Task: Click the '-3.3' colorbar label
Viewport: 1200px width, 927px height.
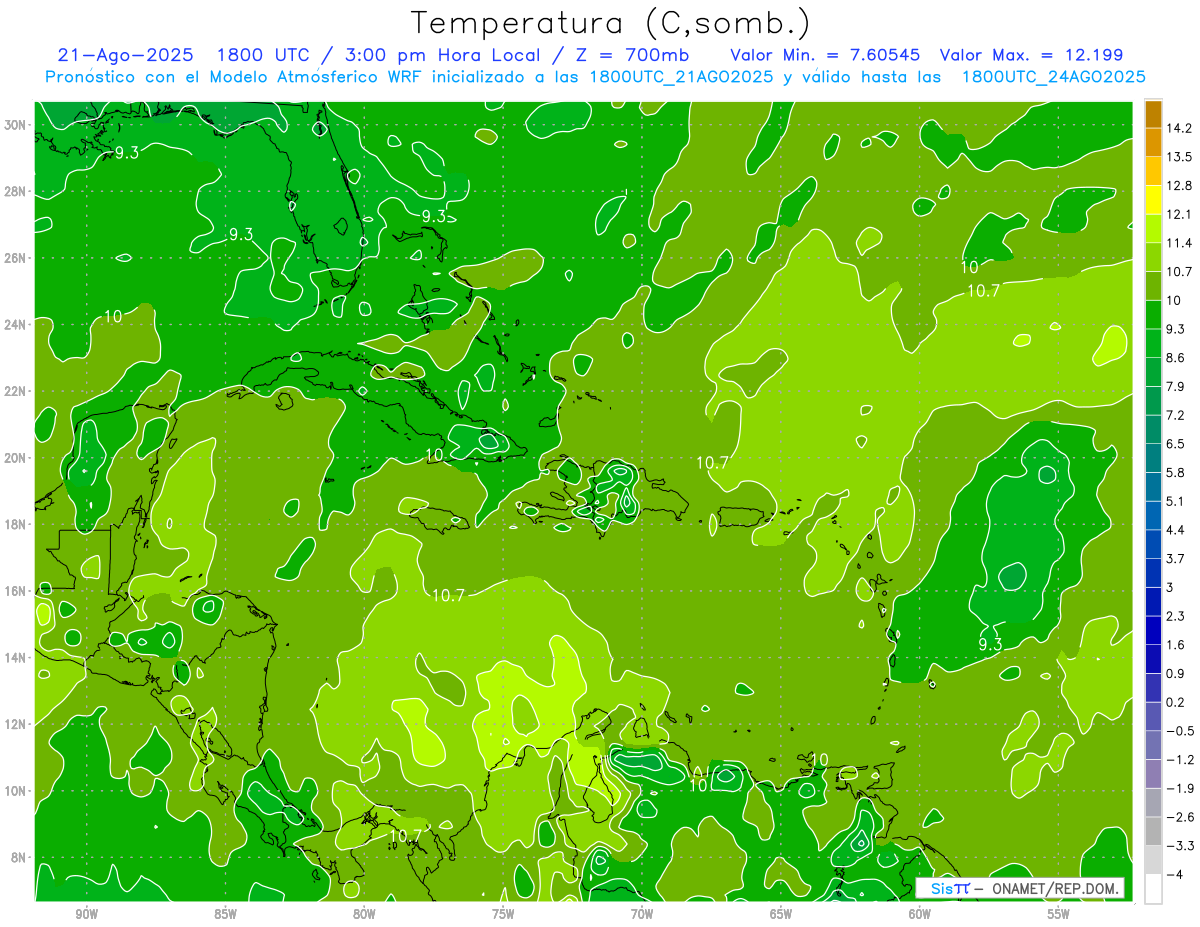Action: click(1180, 846)
